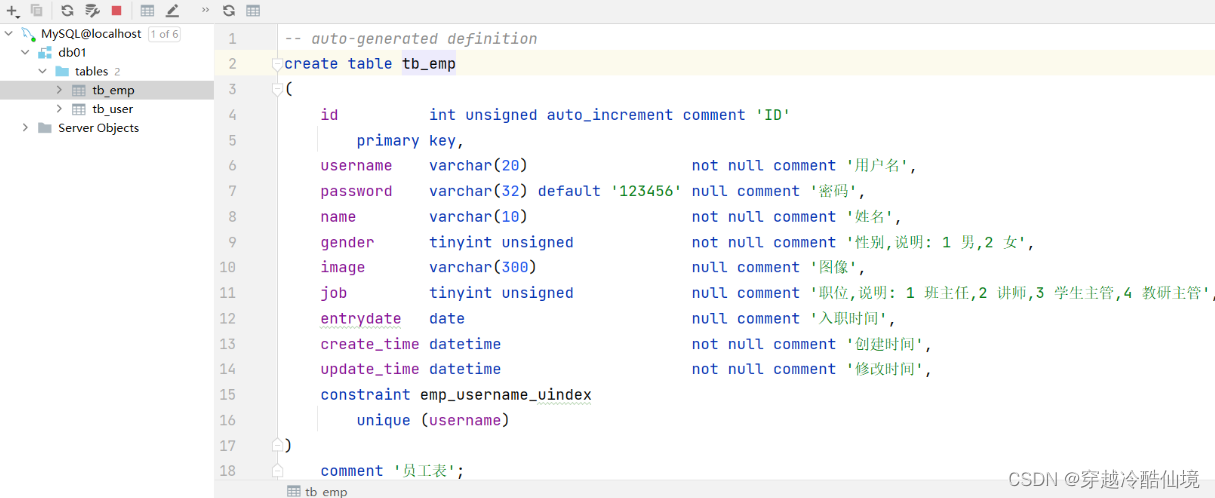The image size is (1215, 498).
Task: Click the New (plus) toolbar icon
Action: tap(13, 11)
